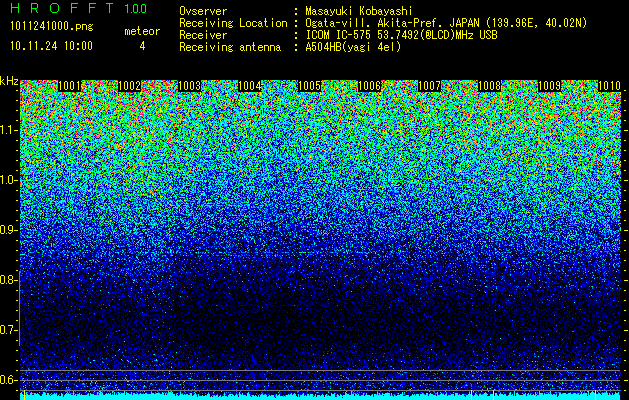Click the meteor count value 4

tap(142, 46)
